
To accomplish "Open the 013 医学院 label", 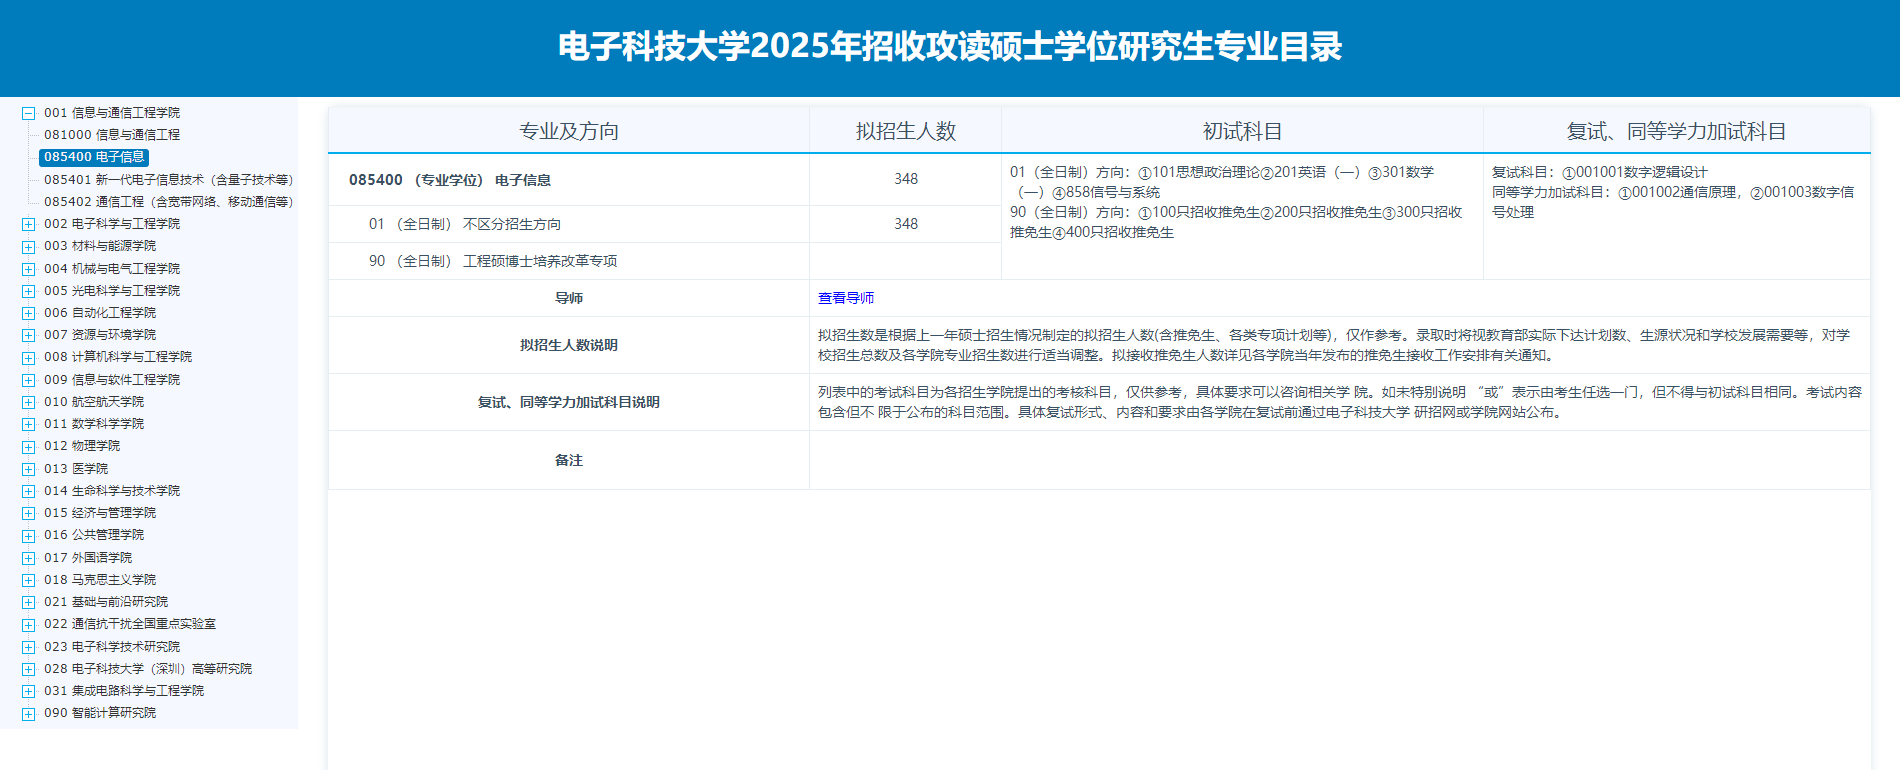I will pyautogui.click(x=76, y=469).
